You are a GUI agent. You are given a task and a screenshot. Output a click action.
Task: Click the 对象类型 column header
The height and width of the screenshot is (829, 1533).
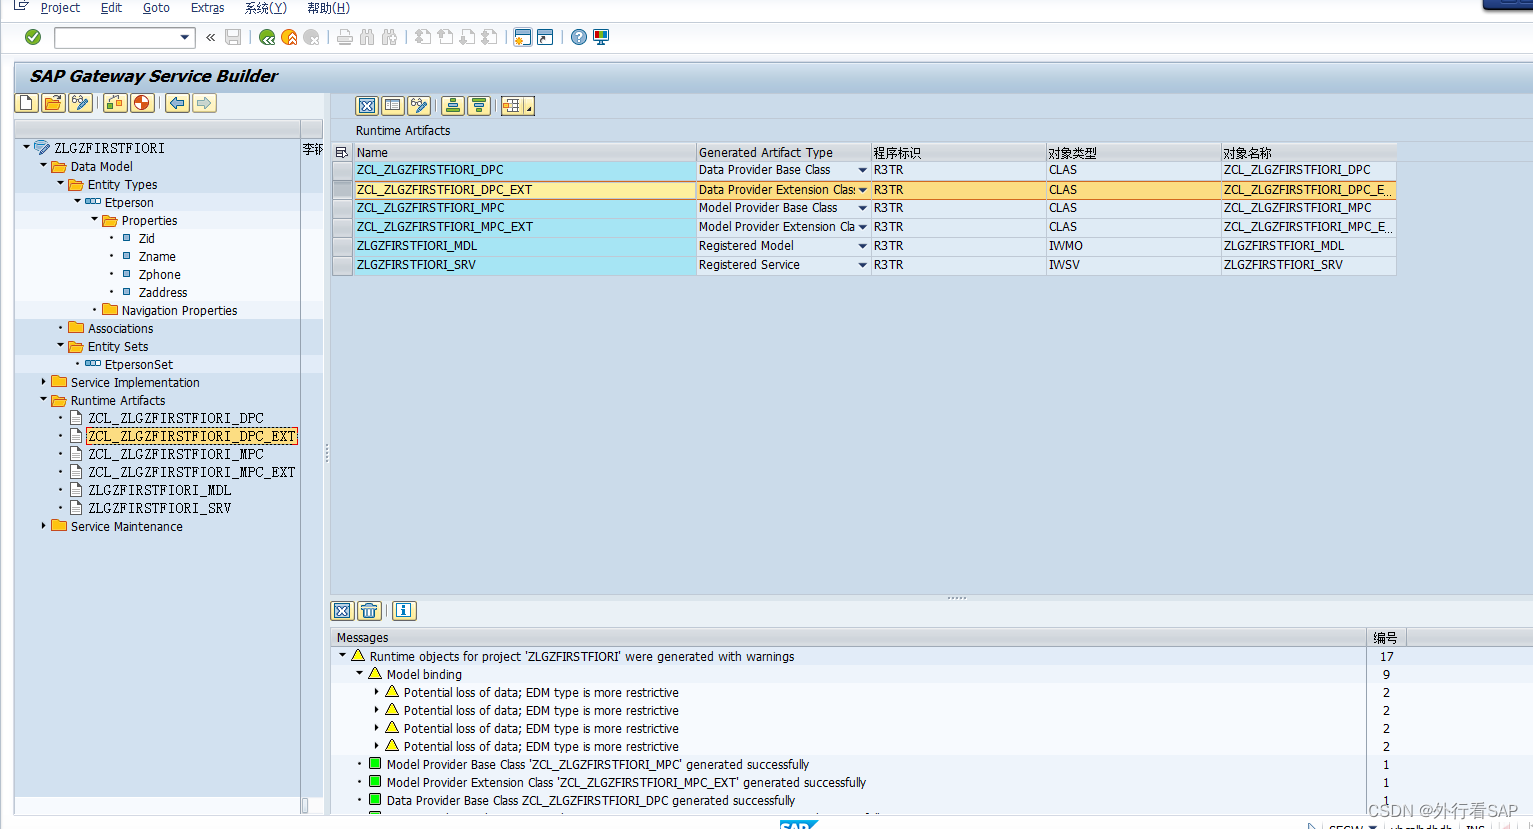1133,152
